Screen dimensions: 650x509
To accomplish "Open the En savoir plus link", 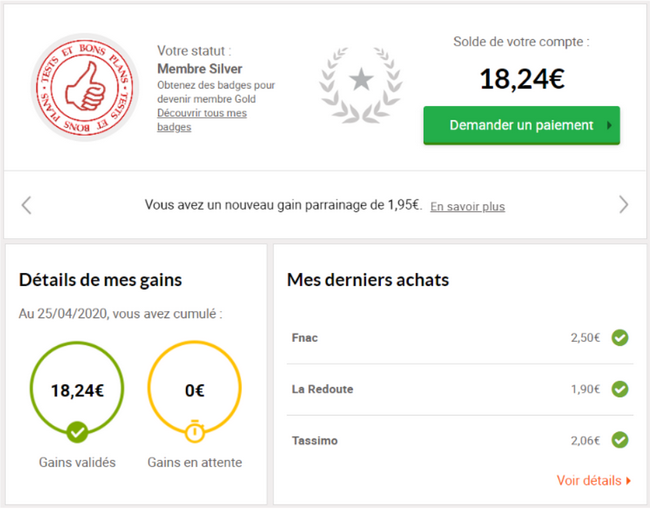I will coord(467,206).
